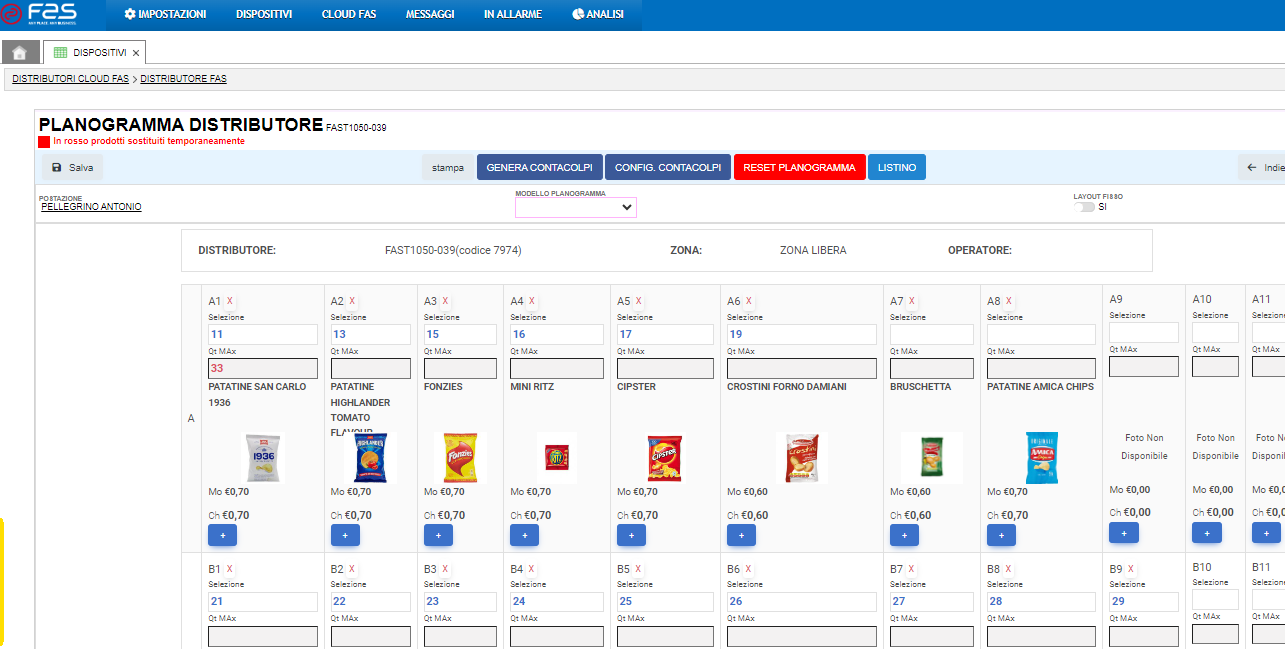Remove product from slot A4 using red X
The width and height of the screenshot is (1285, 650).
click(532, 301)
